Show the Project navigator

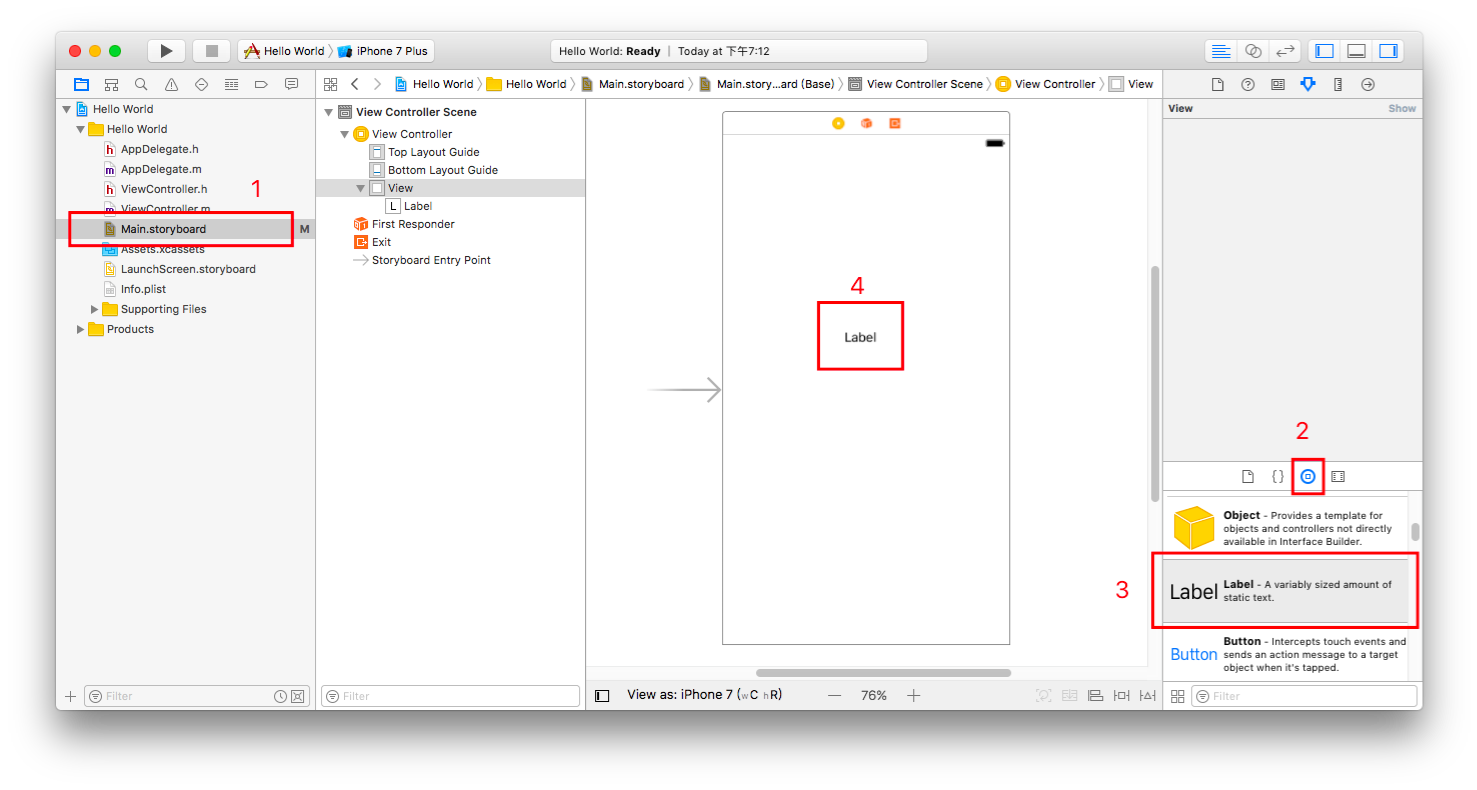[x=81, y=84]
